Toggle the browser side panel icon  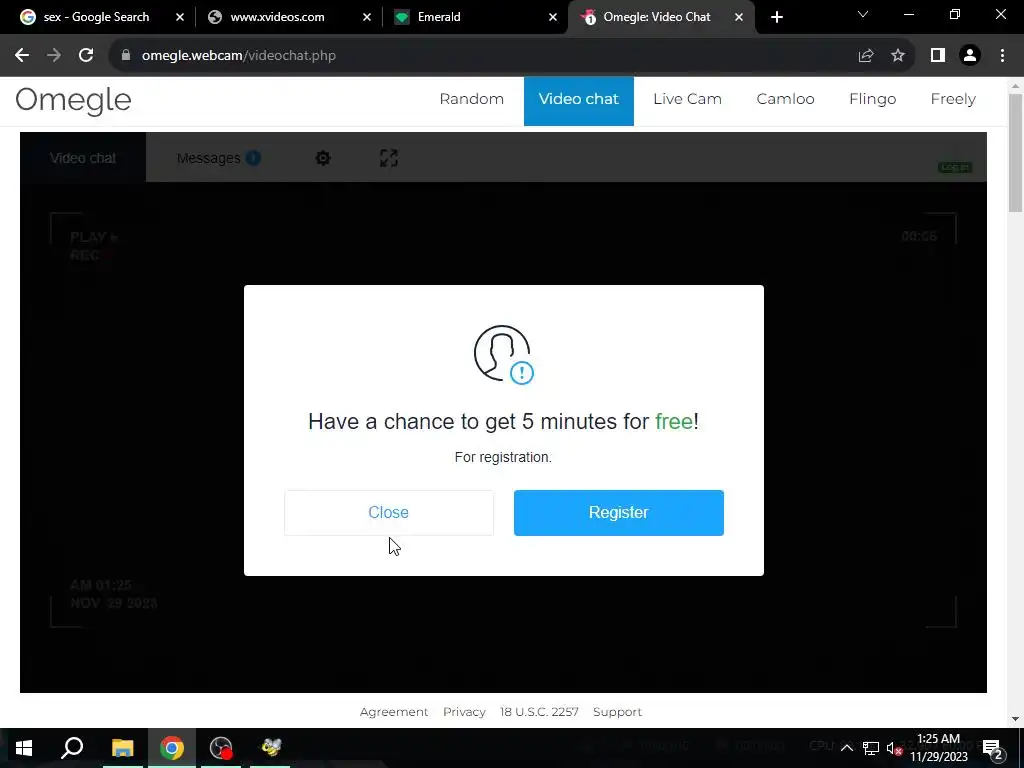938,56
